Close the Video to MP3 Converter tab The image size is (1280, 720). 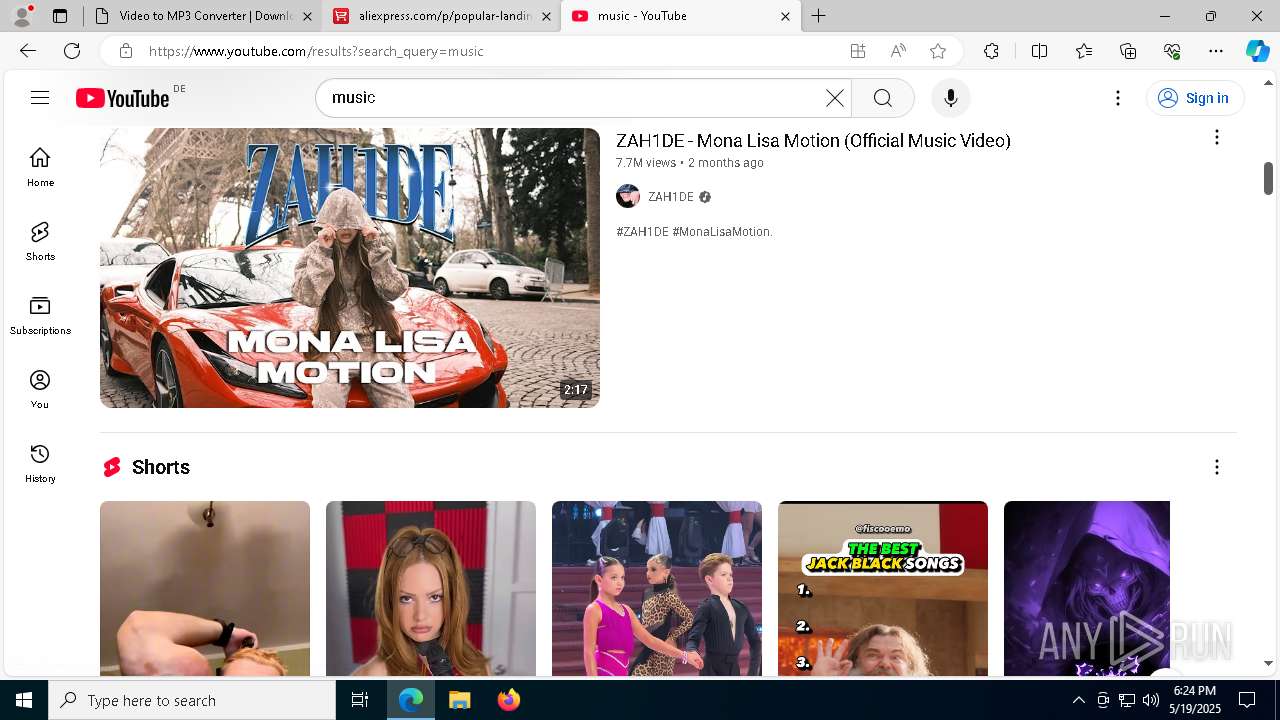pyautogui.click(x=306, y=16)
